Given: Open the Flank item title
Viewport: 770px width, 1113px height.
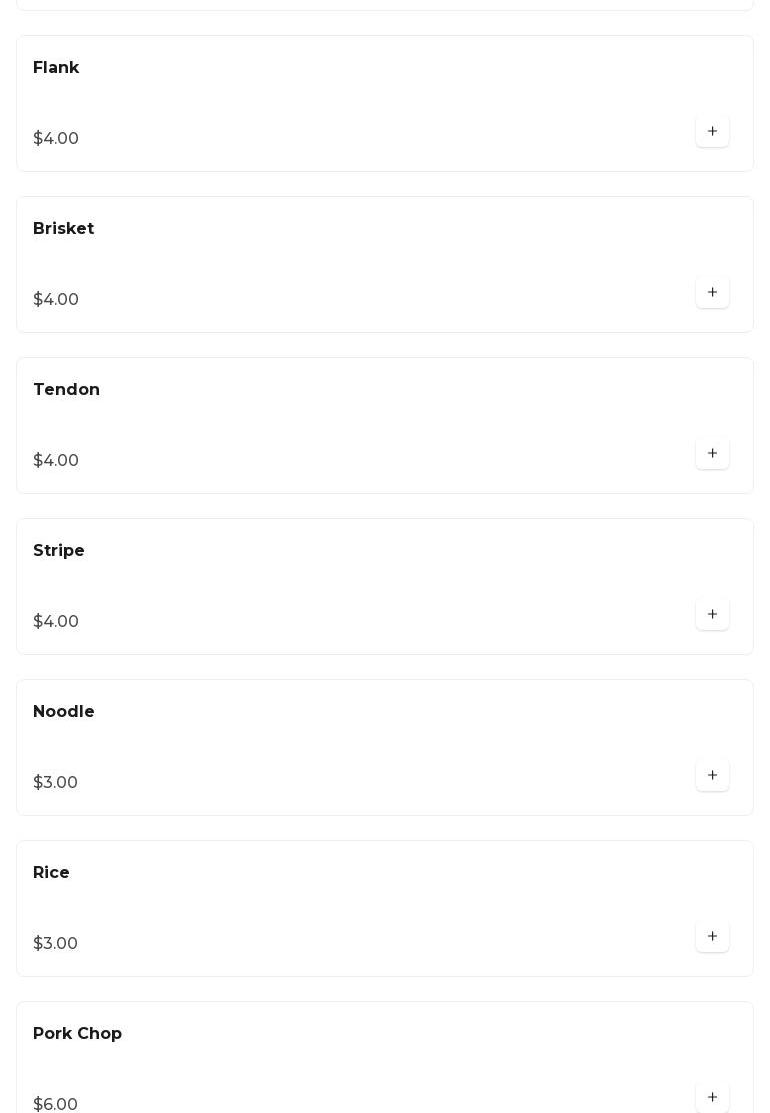Looking at the screenshot, I should (x=56, y=67).
